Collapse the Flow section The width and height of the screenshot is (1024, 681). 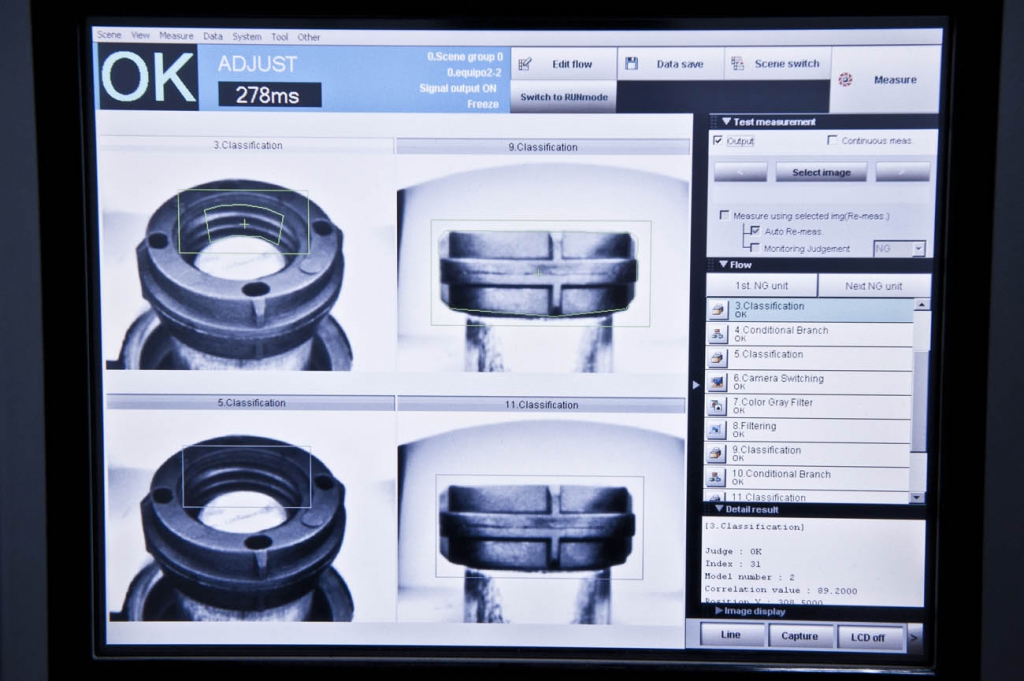[x=724, y=264]
